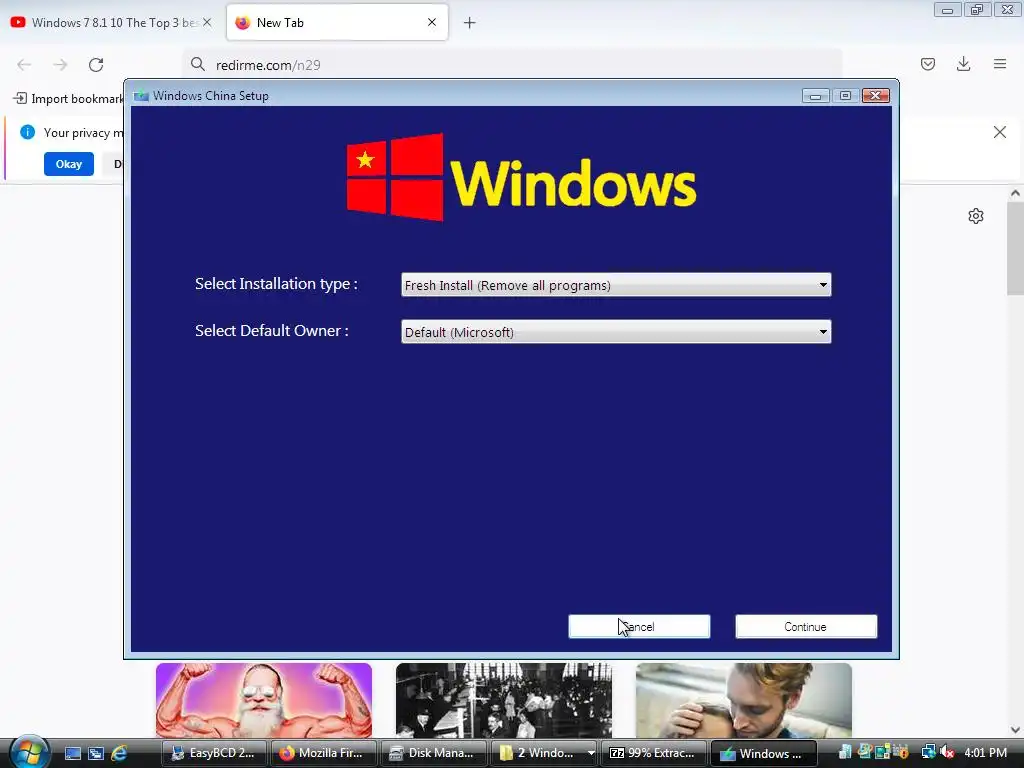Click the Cancel button in setup
The image size is (1024, 768).
click(x=639, y=627)
